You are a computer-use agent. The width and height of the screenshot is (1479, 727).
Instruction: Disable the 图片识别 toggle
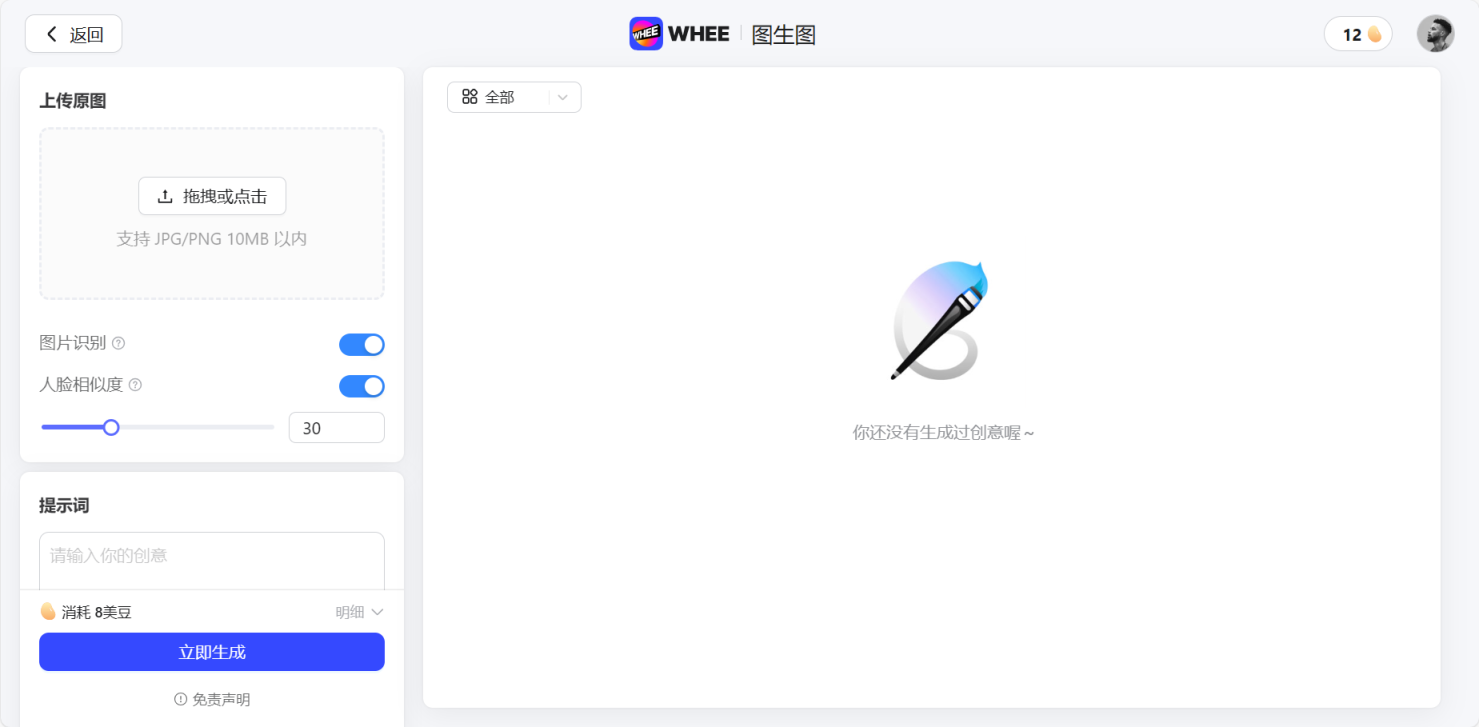point(361,345)
